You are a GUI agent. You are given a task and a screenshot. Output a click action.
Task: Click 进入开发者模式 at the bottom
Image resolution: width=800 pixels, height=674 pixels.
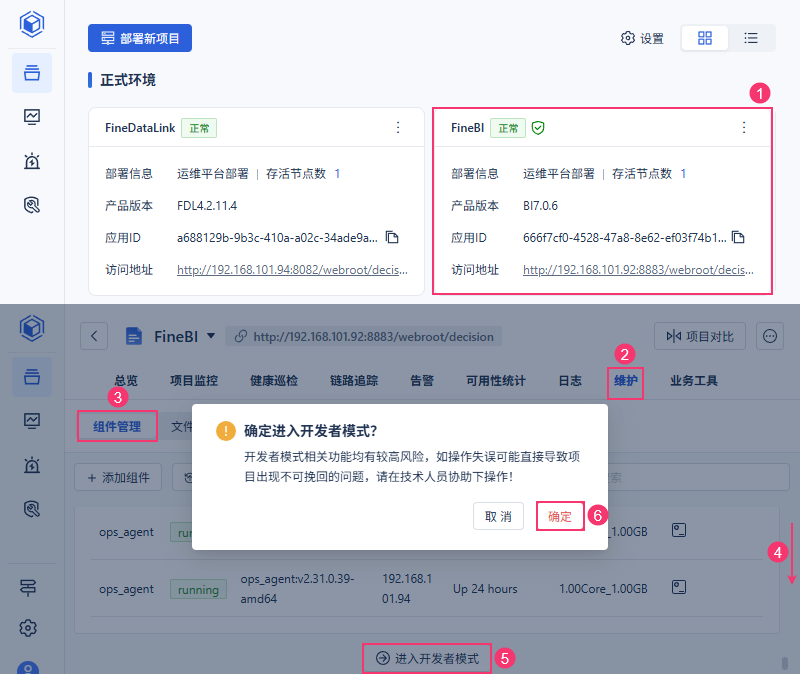(427, 658)
